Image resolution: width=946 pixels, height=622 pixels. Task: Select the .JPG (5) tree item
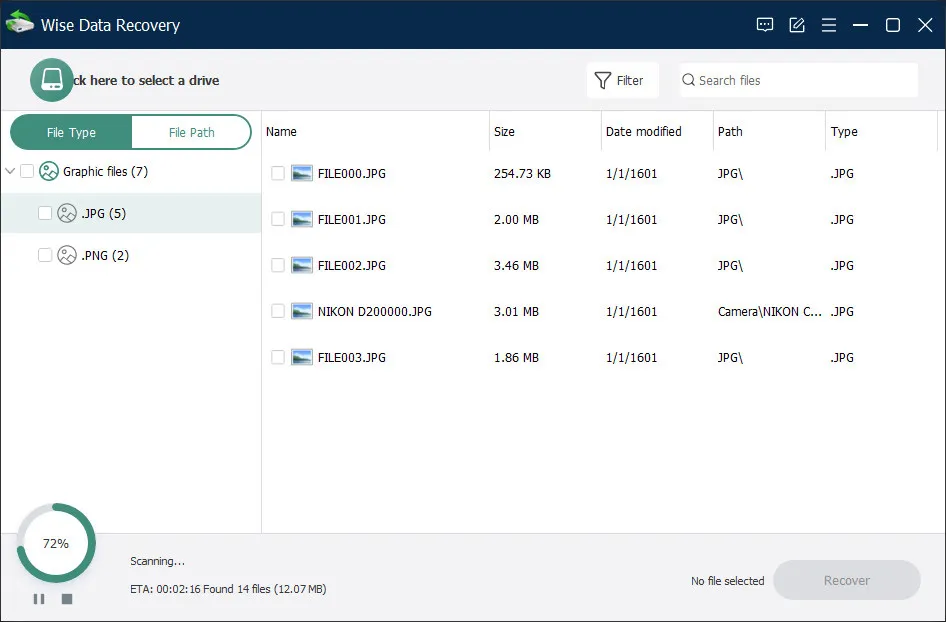click(131, 213)
